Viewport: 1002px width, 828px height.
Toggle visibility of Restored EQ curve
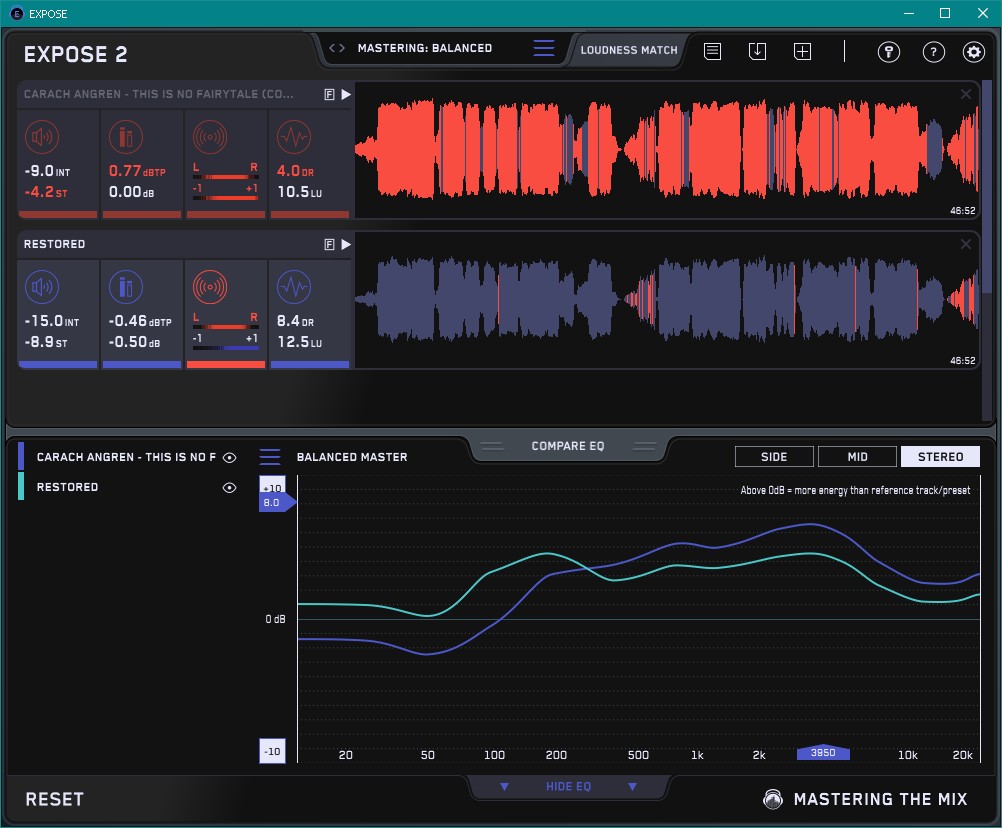click(x=230, y=487)
